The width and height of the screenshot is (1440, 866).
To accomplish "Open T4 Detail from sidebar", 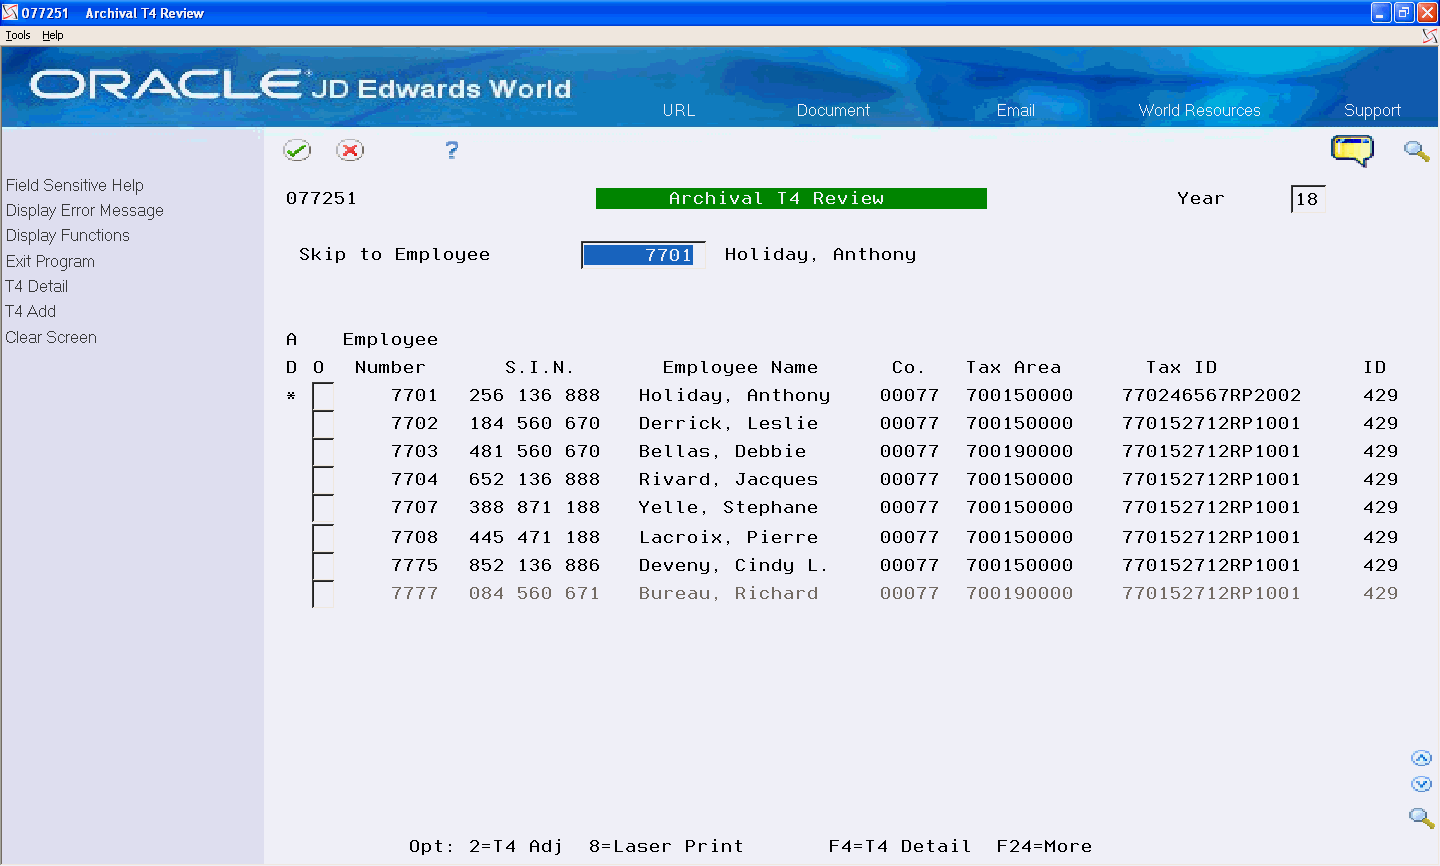I will 37,286.
